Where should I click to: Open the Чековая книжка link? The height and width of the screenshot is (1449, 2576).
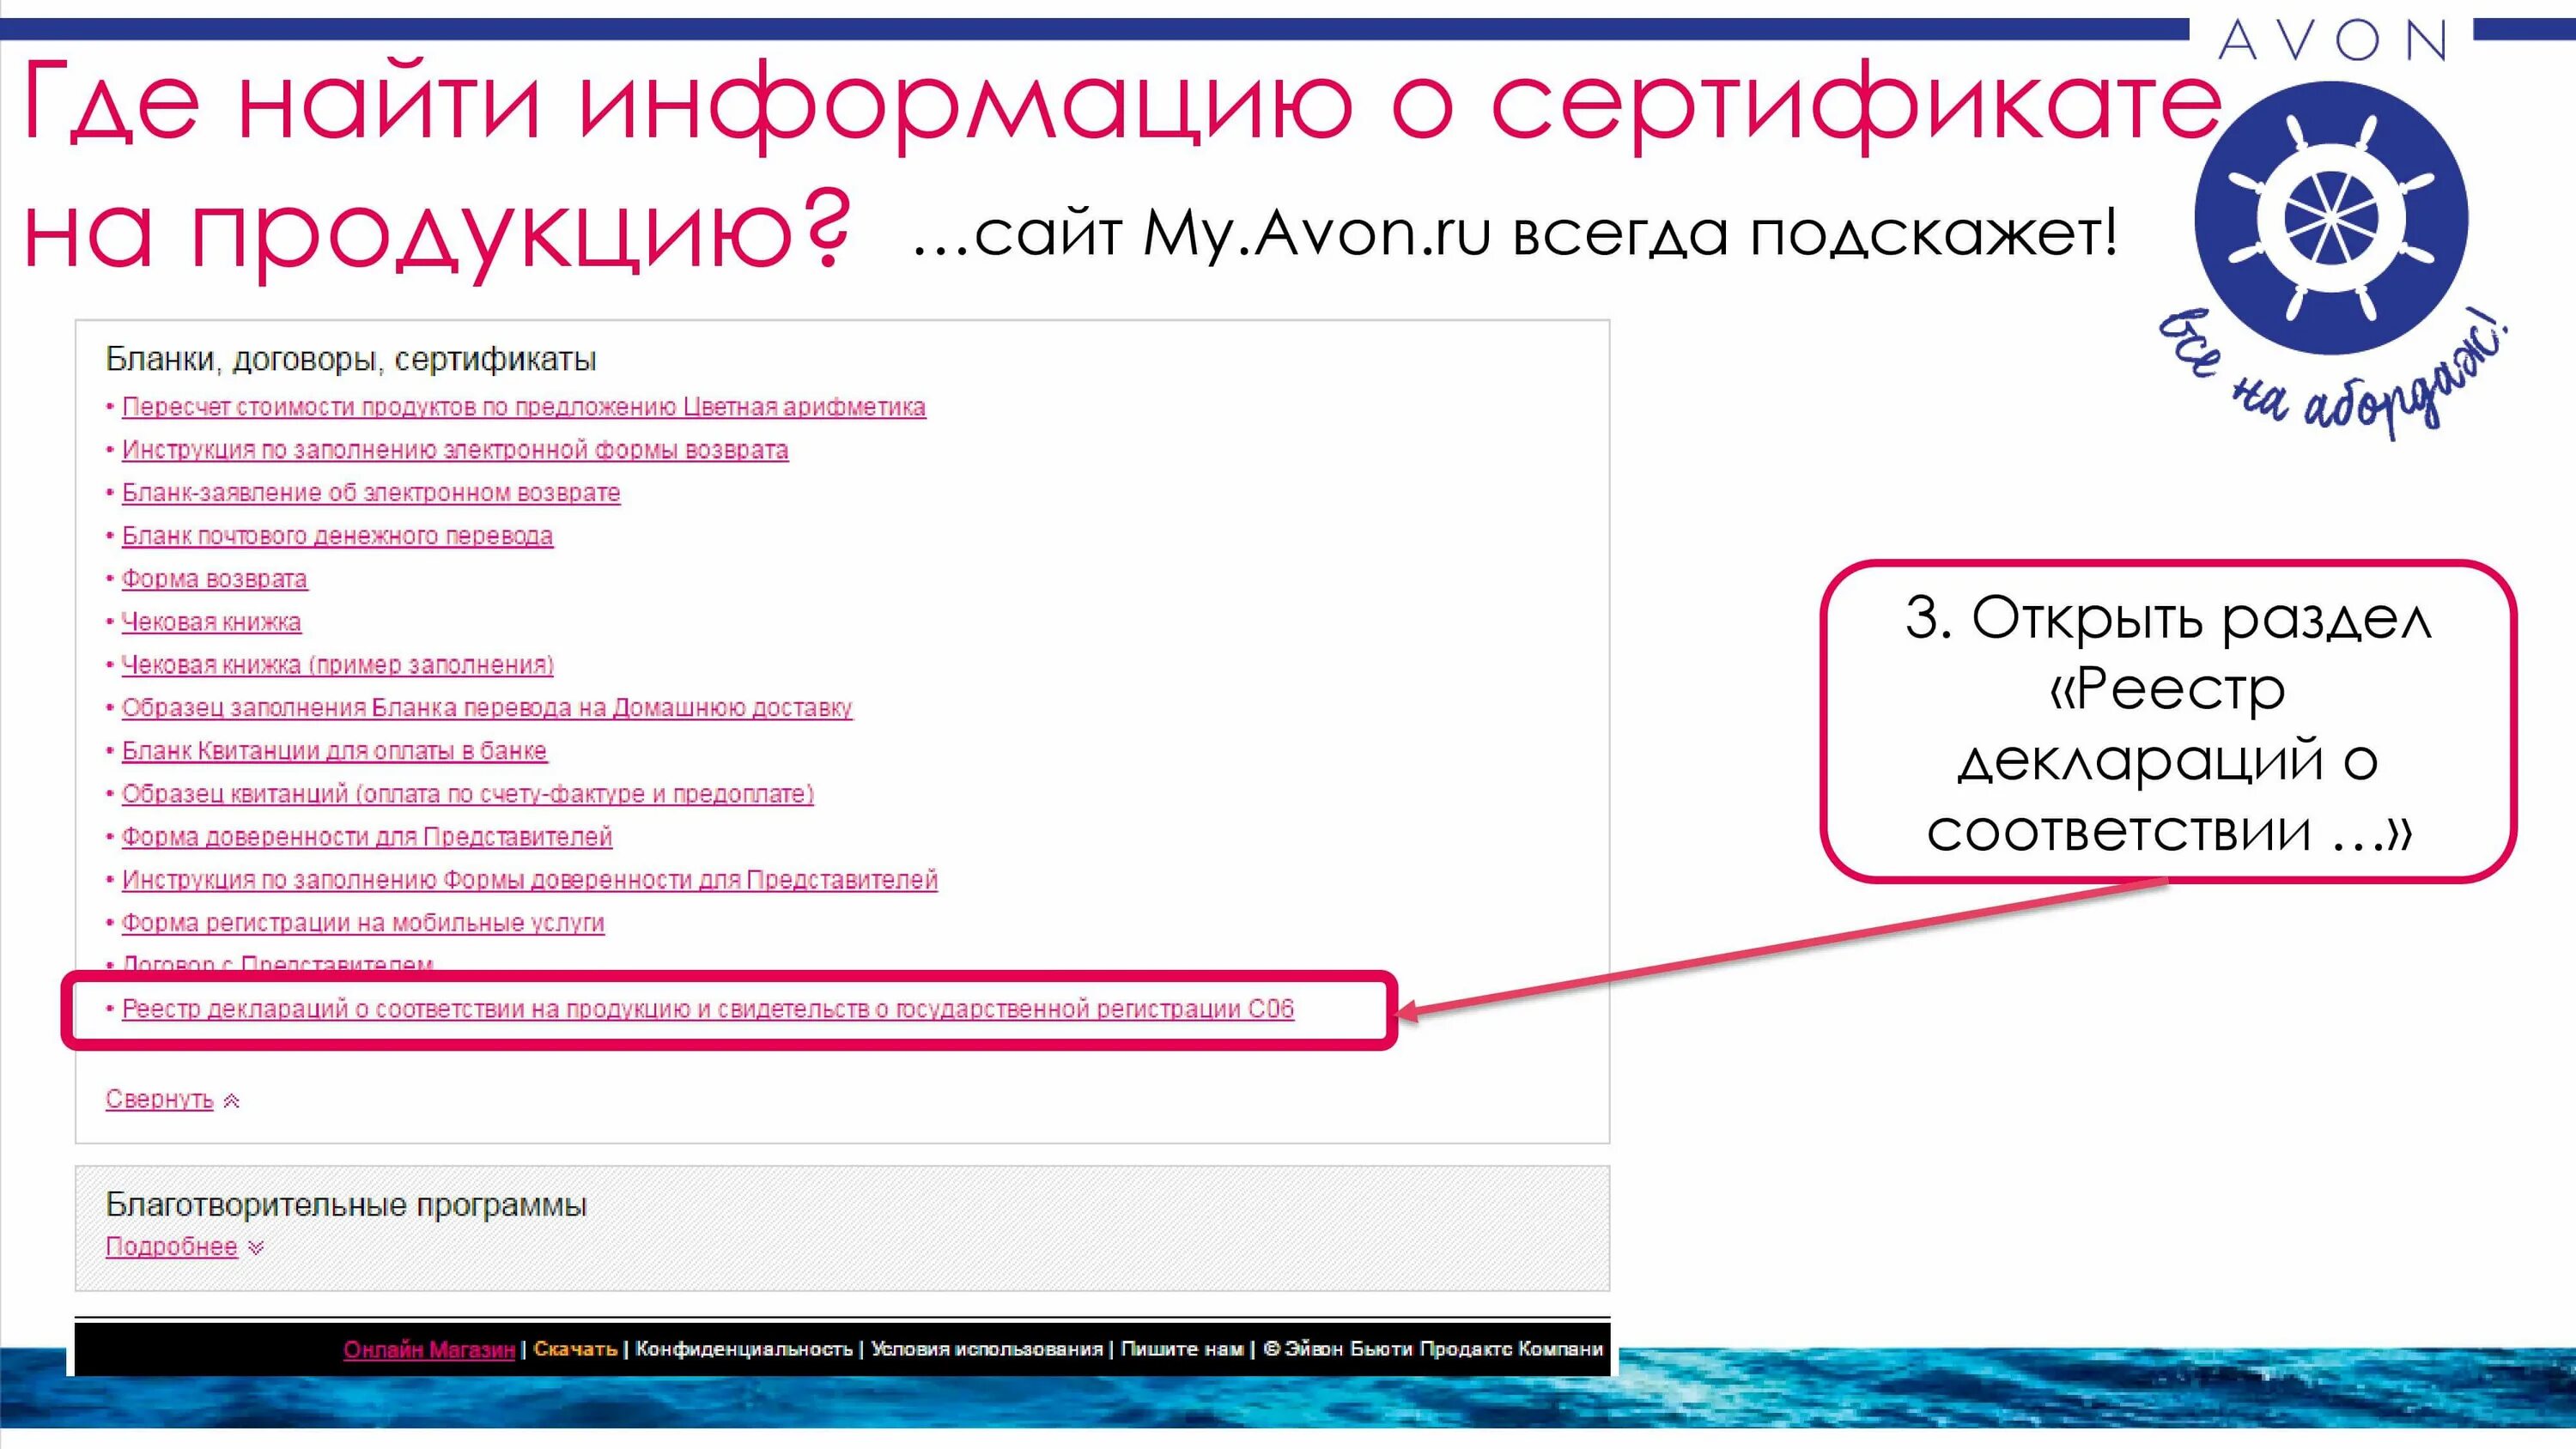[x=211, y=622]
